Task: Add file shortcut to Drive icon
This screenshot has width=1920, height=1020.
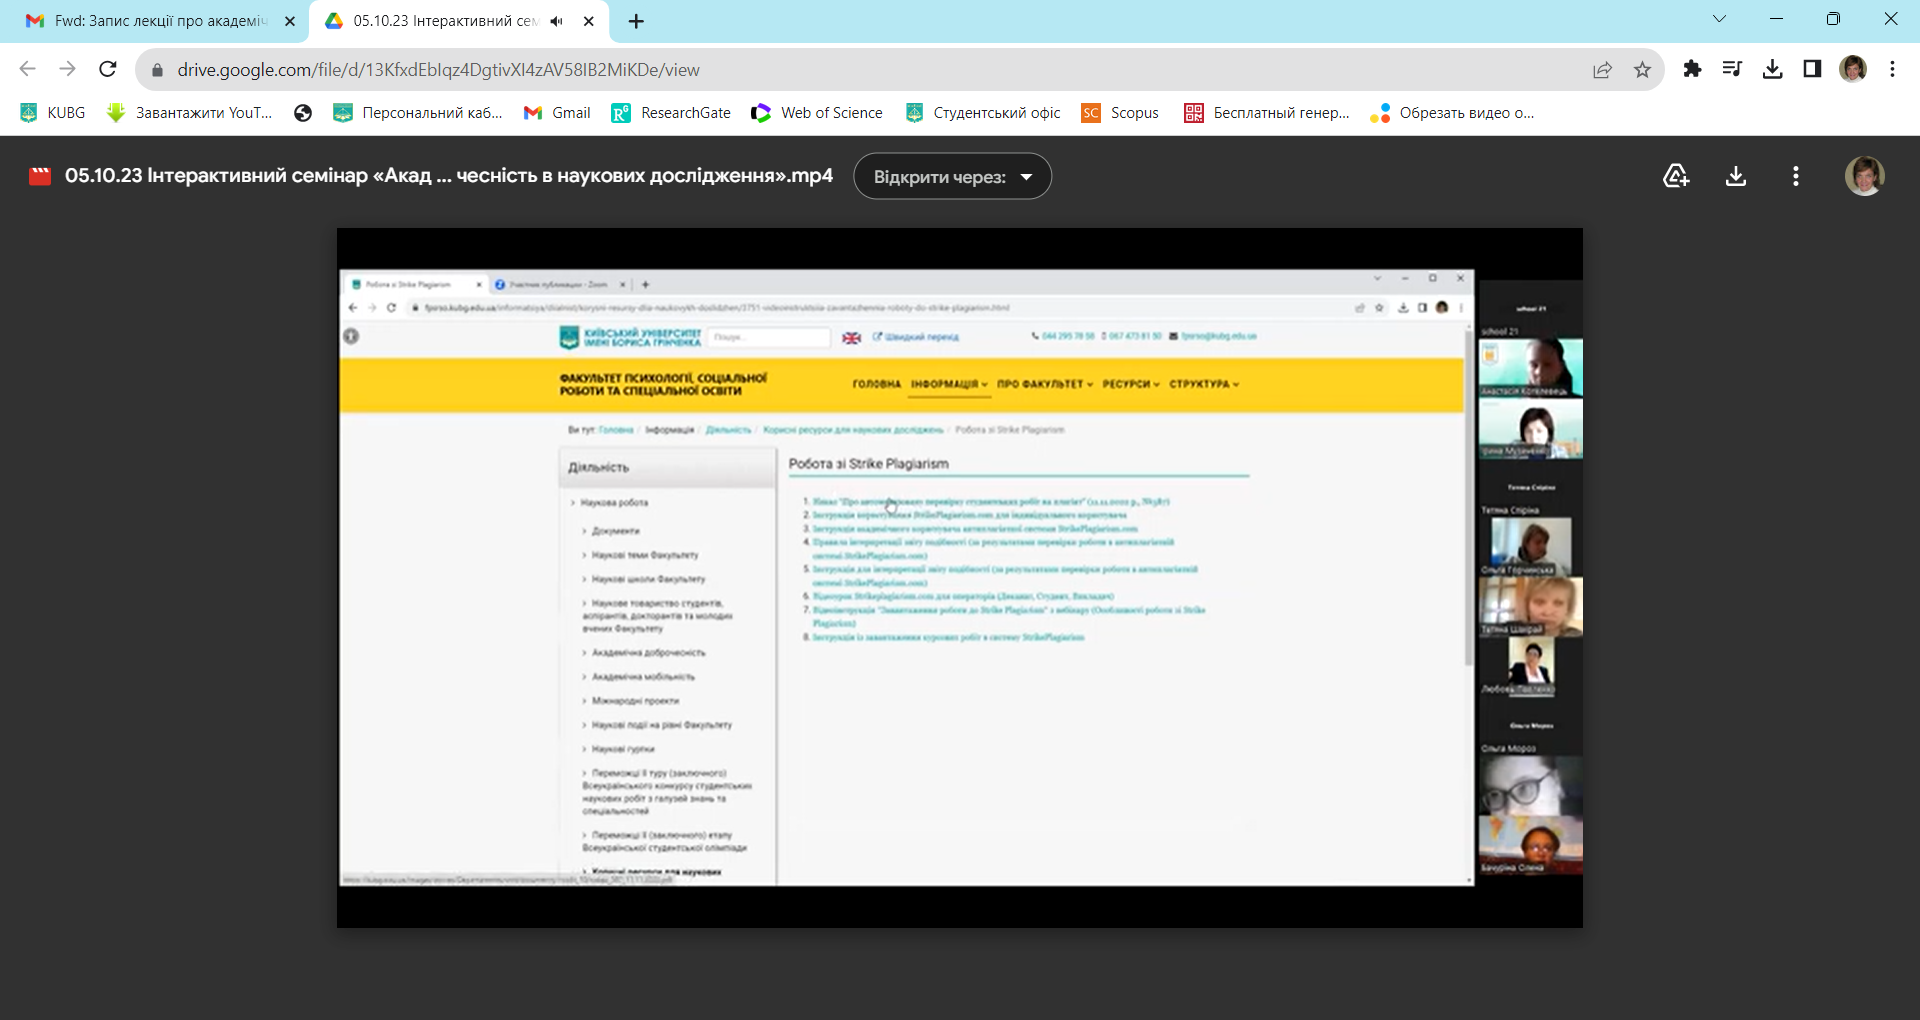Action: 1676,176
